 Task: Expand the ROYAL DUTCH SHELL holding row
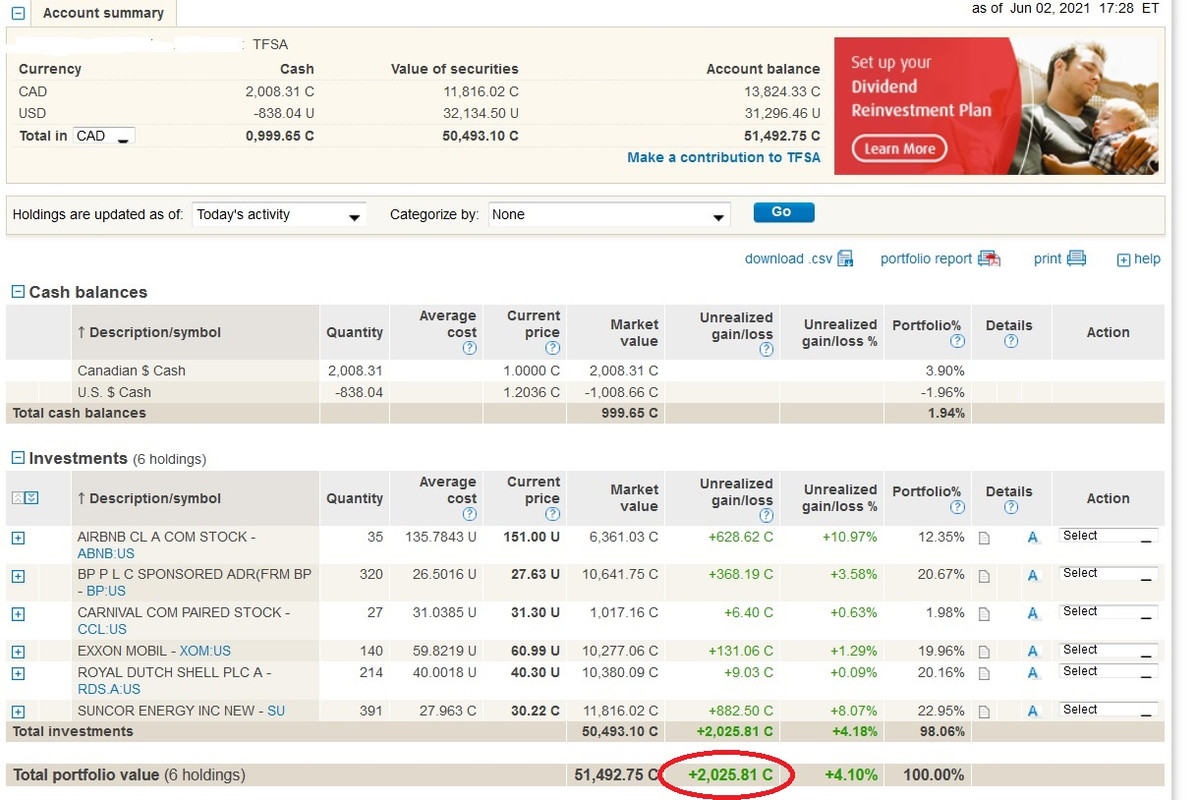[x=18, y=674]
